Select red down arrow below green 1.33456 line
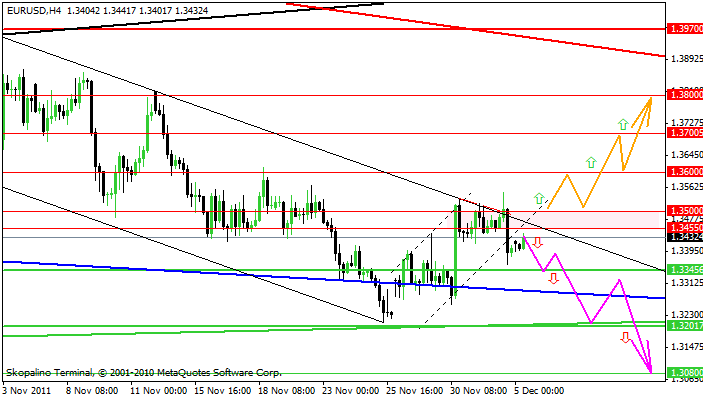The image size is (703, 398). (554, 278)
